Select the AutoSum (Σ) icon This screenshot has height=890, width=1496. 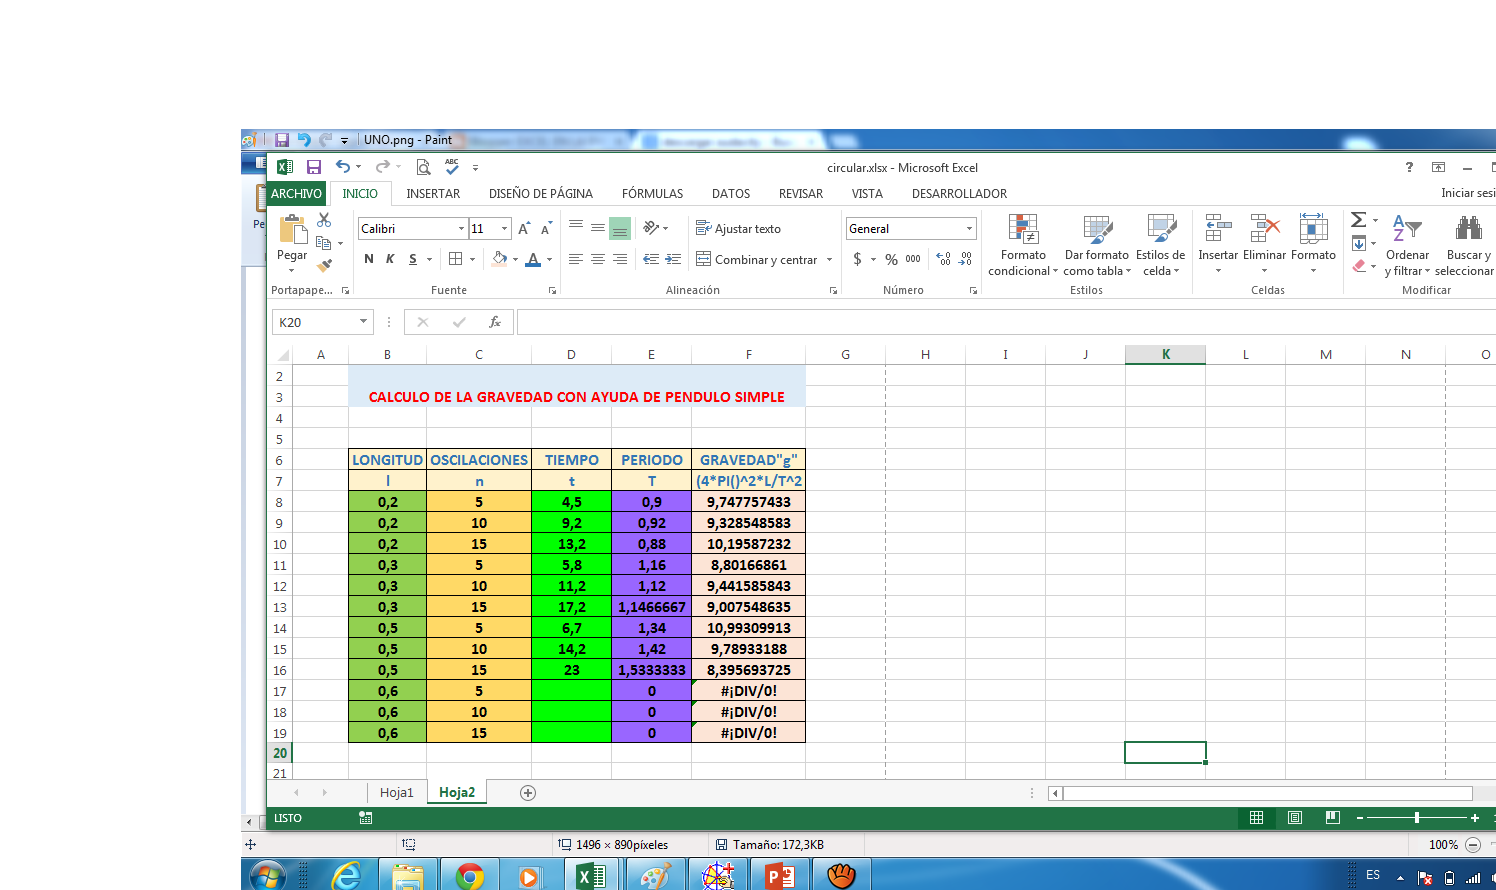coord(1357,219)
